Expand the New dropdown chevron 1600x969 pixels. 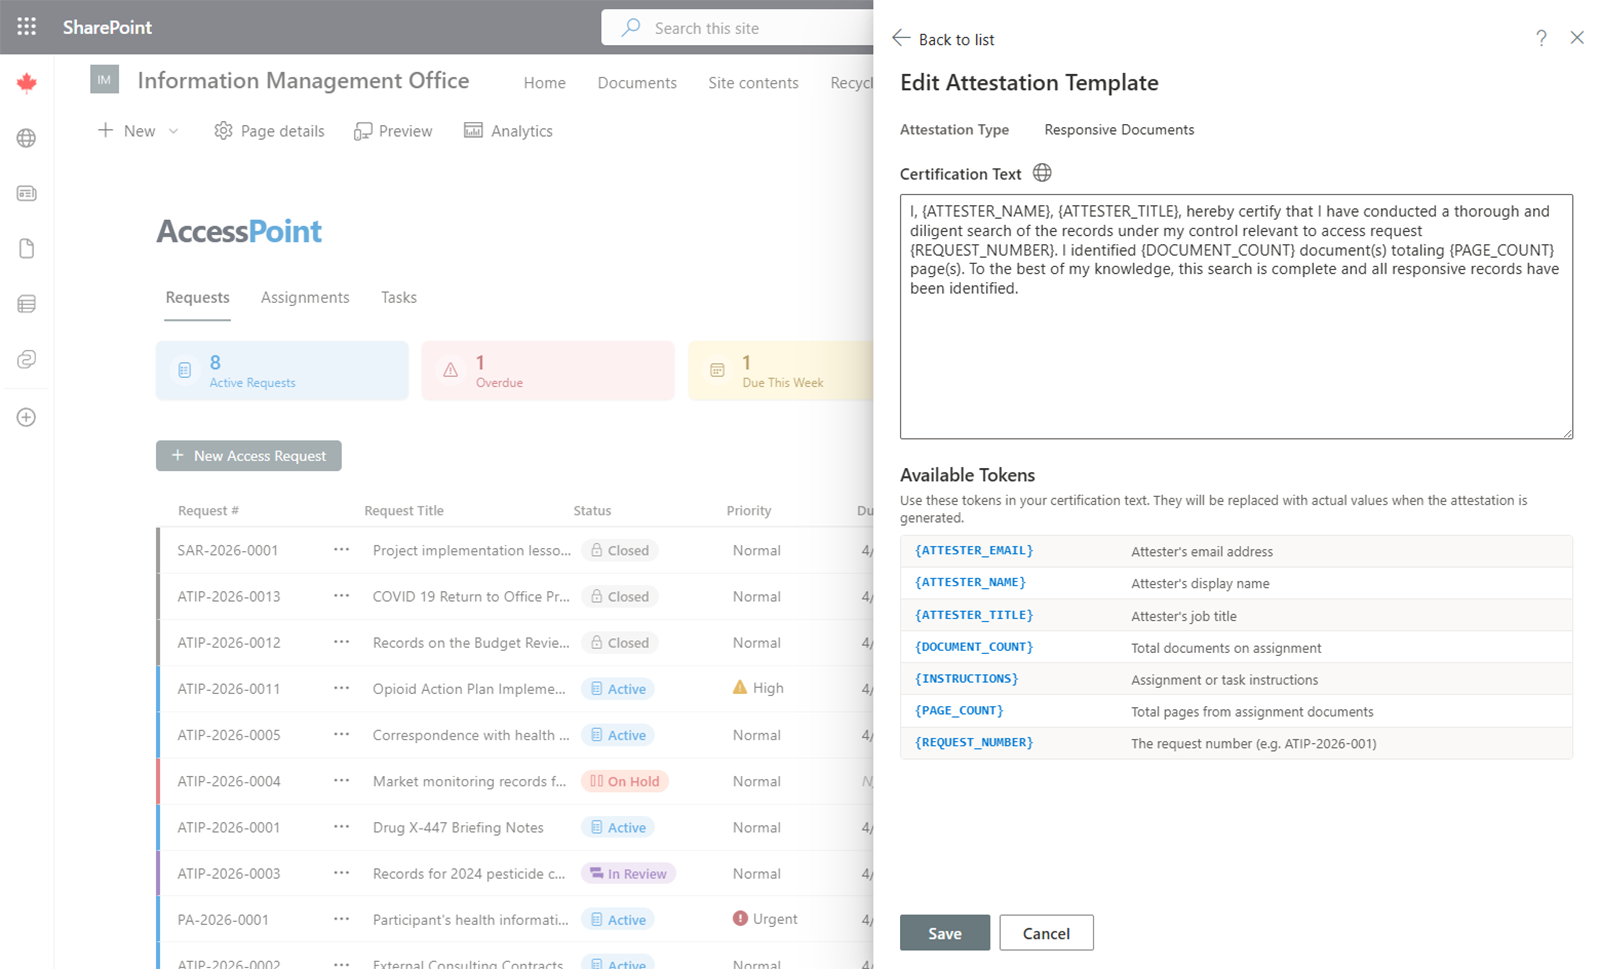pos(173,131)
